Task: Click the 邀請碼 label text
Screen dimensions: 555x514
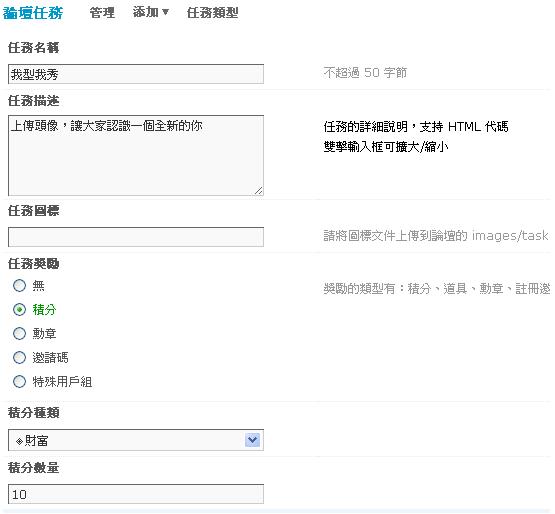Action: 50,358
